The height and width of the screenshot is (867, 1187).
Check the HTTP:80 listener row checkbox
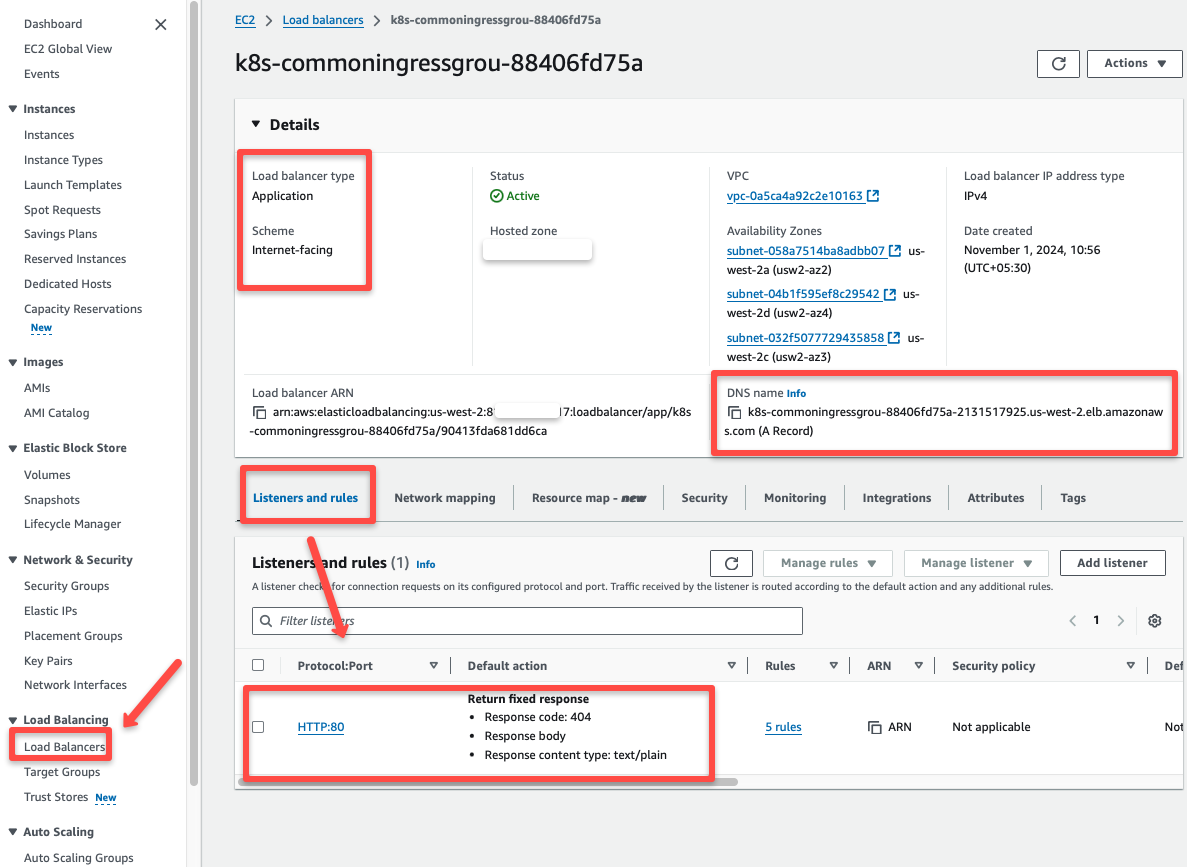coord(257,727)
